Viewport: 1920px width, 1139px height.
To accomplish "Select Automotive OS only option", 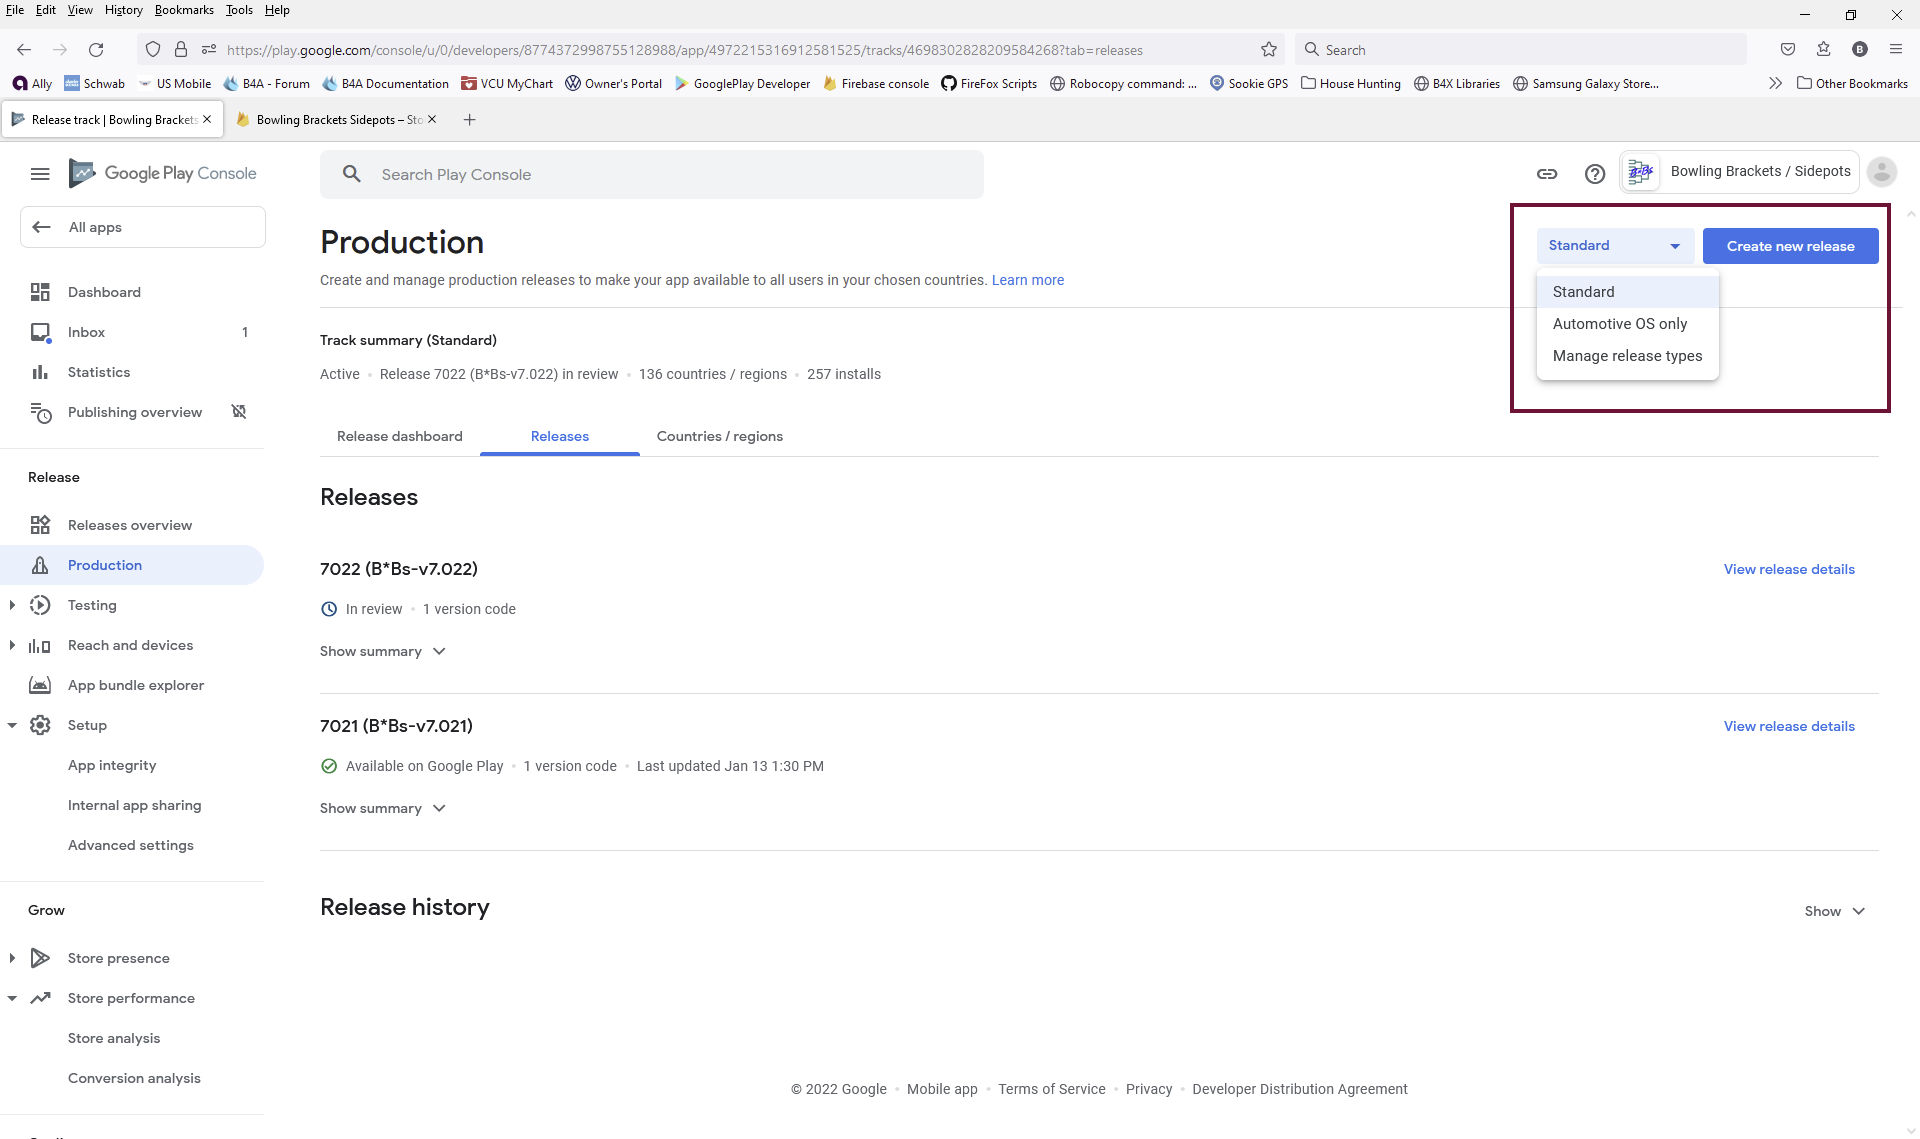I will (x=1619, y=324).
